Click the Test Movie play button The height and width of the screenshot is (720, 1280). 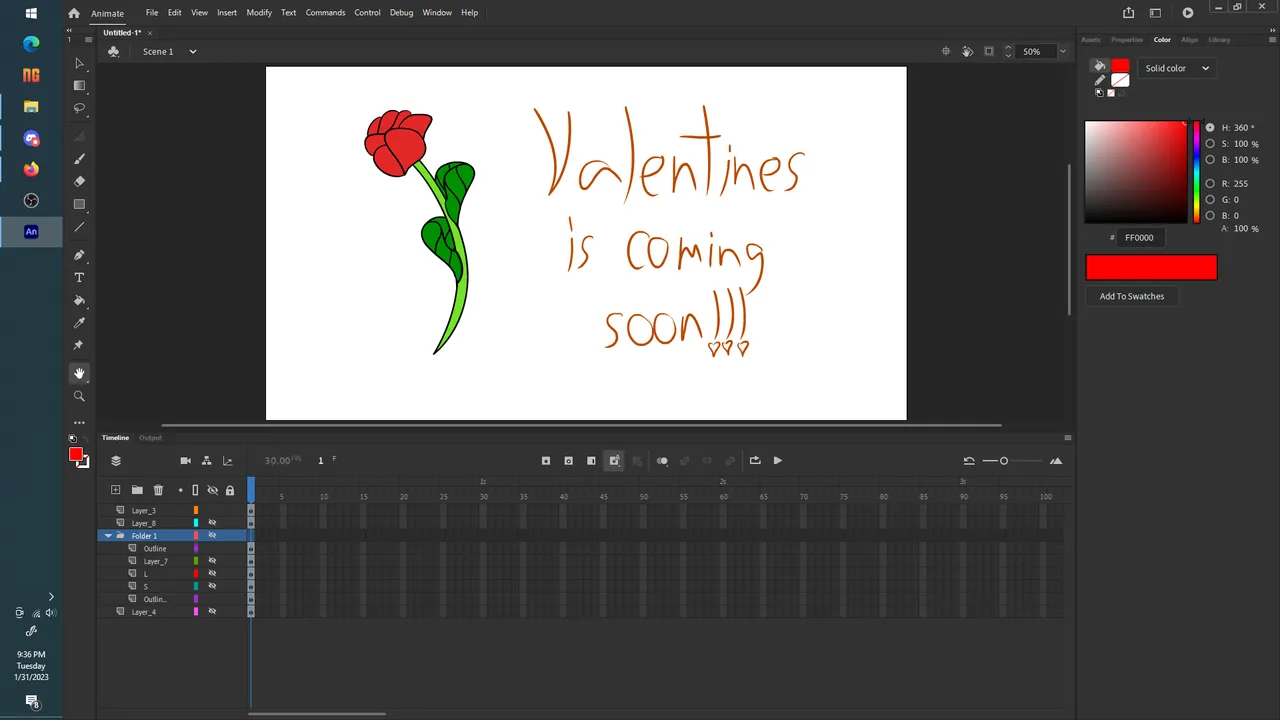click(x=1187, y=13)
